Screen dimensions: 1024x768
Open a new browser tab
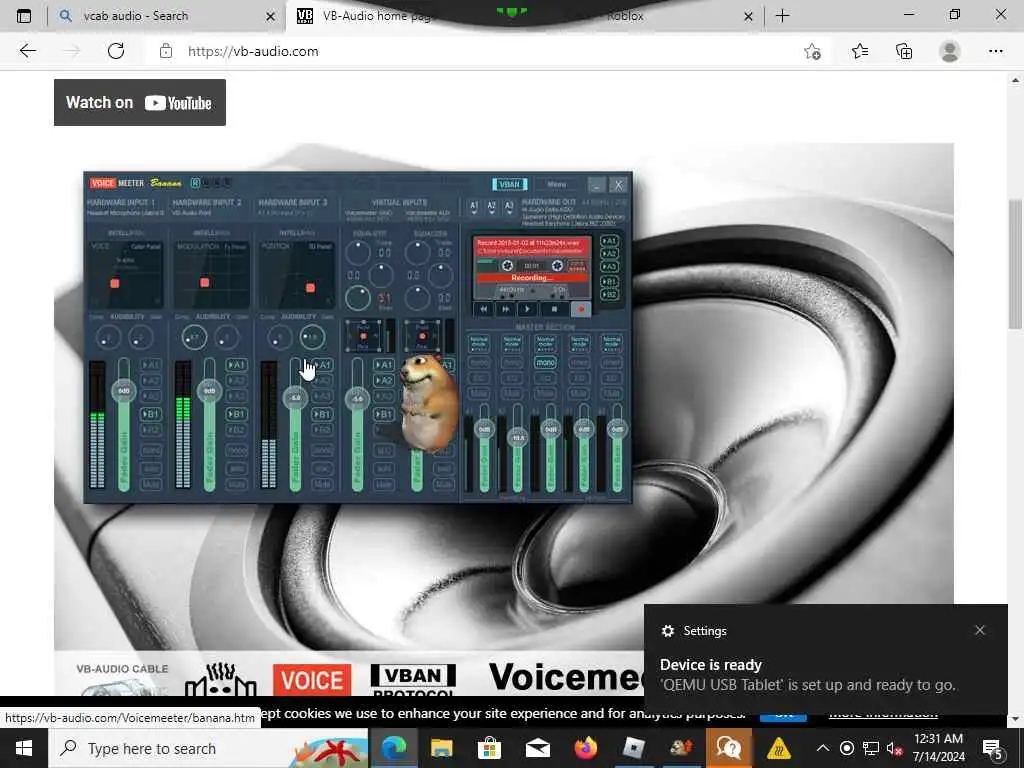(782, 16)
